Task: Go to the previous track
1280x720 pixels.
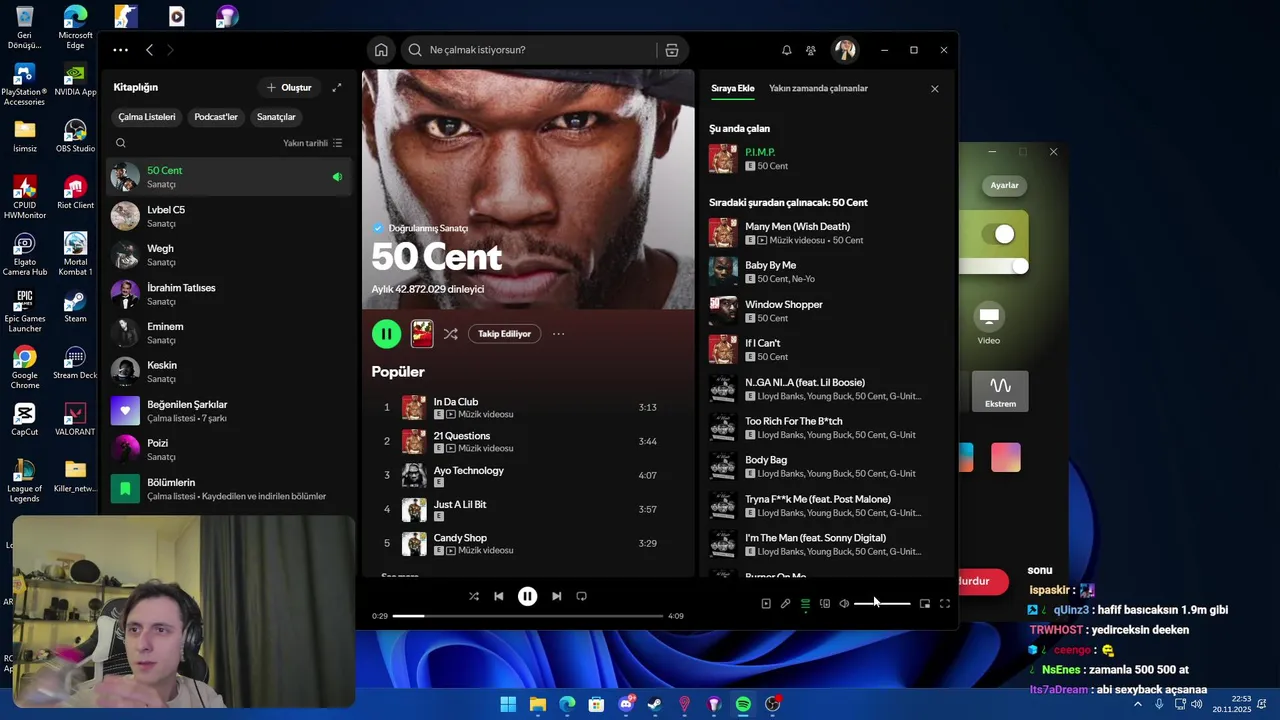Action: click(498, 596)
